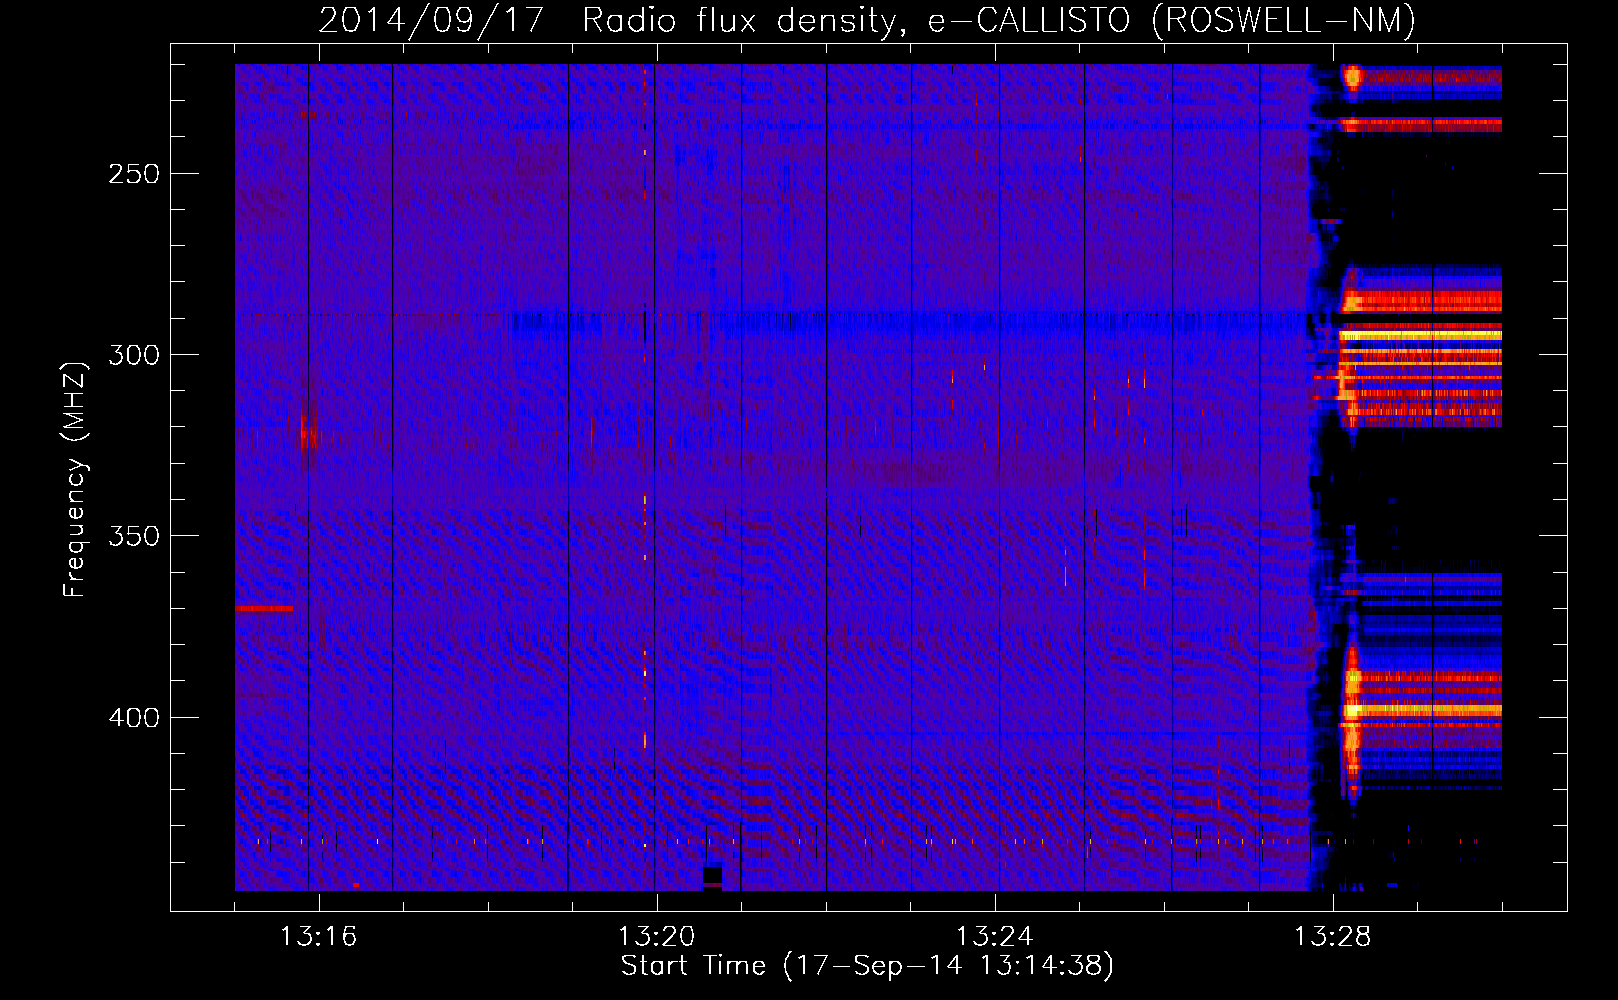
Task: Click the 13:28 time tick label
Action: click(1332, 937)
